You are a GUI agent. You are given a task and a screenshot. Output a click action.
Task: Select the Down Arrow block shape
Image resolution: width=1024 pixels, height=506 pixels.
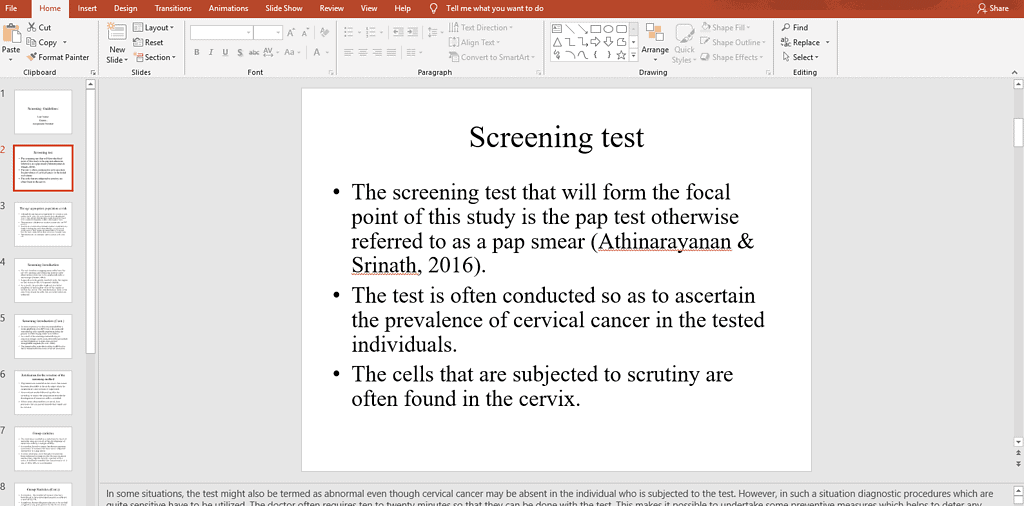click(608, 42)
